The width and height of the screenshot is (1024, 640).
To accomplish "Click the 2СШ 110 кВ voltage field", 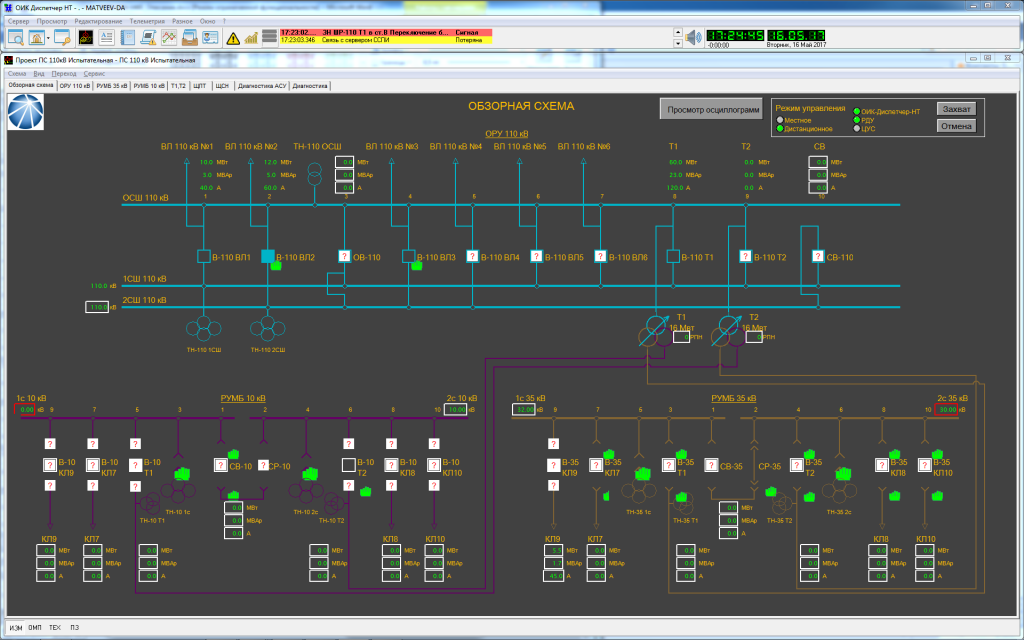I will click(97, 307).
